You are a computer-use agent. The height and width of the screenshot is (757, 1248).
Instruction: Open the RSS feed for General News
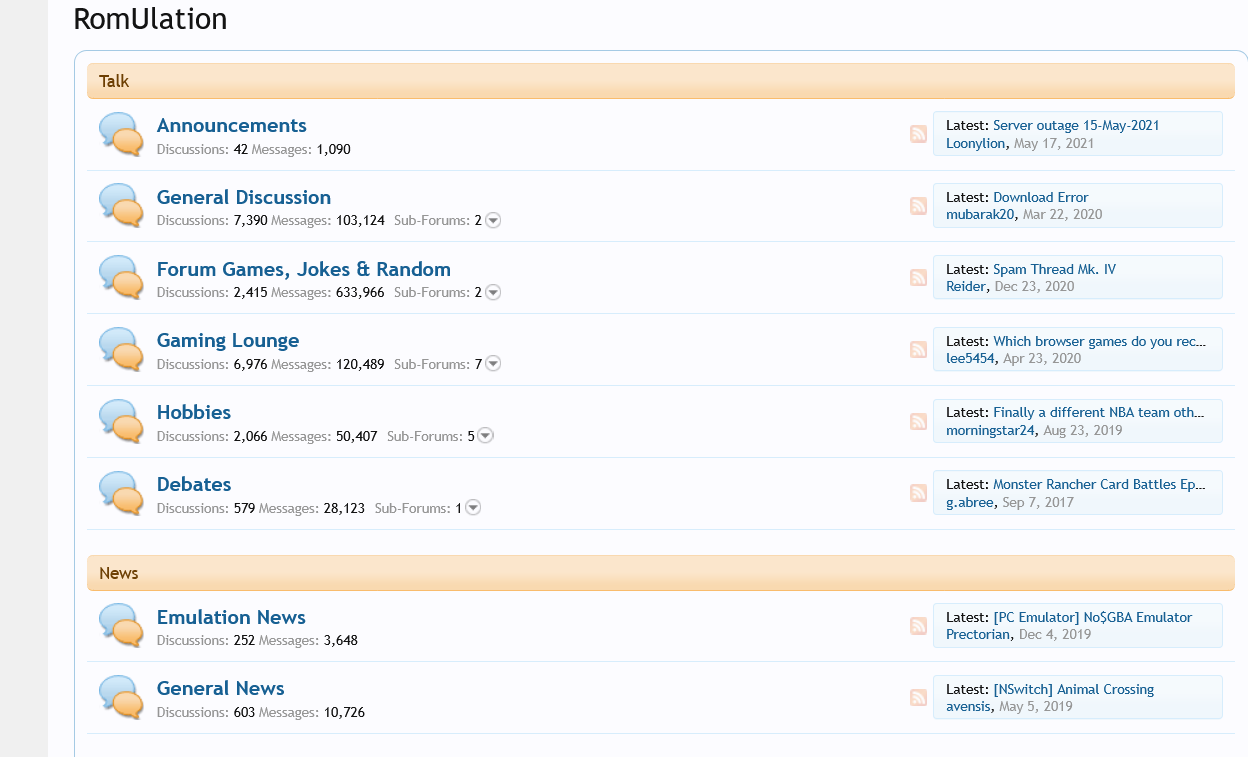click(918, 698)
